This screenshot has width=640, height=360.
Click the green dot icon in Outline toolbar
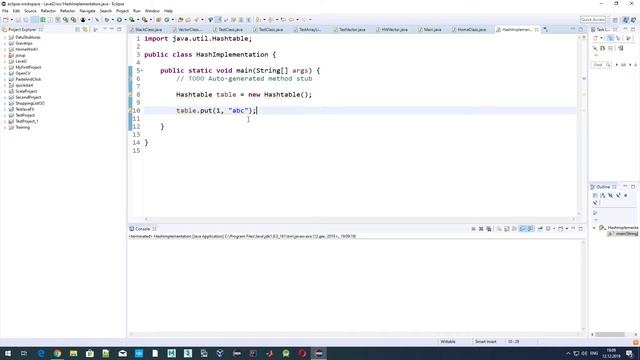(x=626, y=196)
